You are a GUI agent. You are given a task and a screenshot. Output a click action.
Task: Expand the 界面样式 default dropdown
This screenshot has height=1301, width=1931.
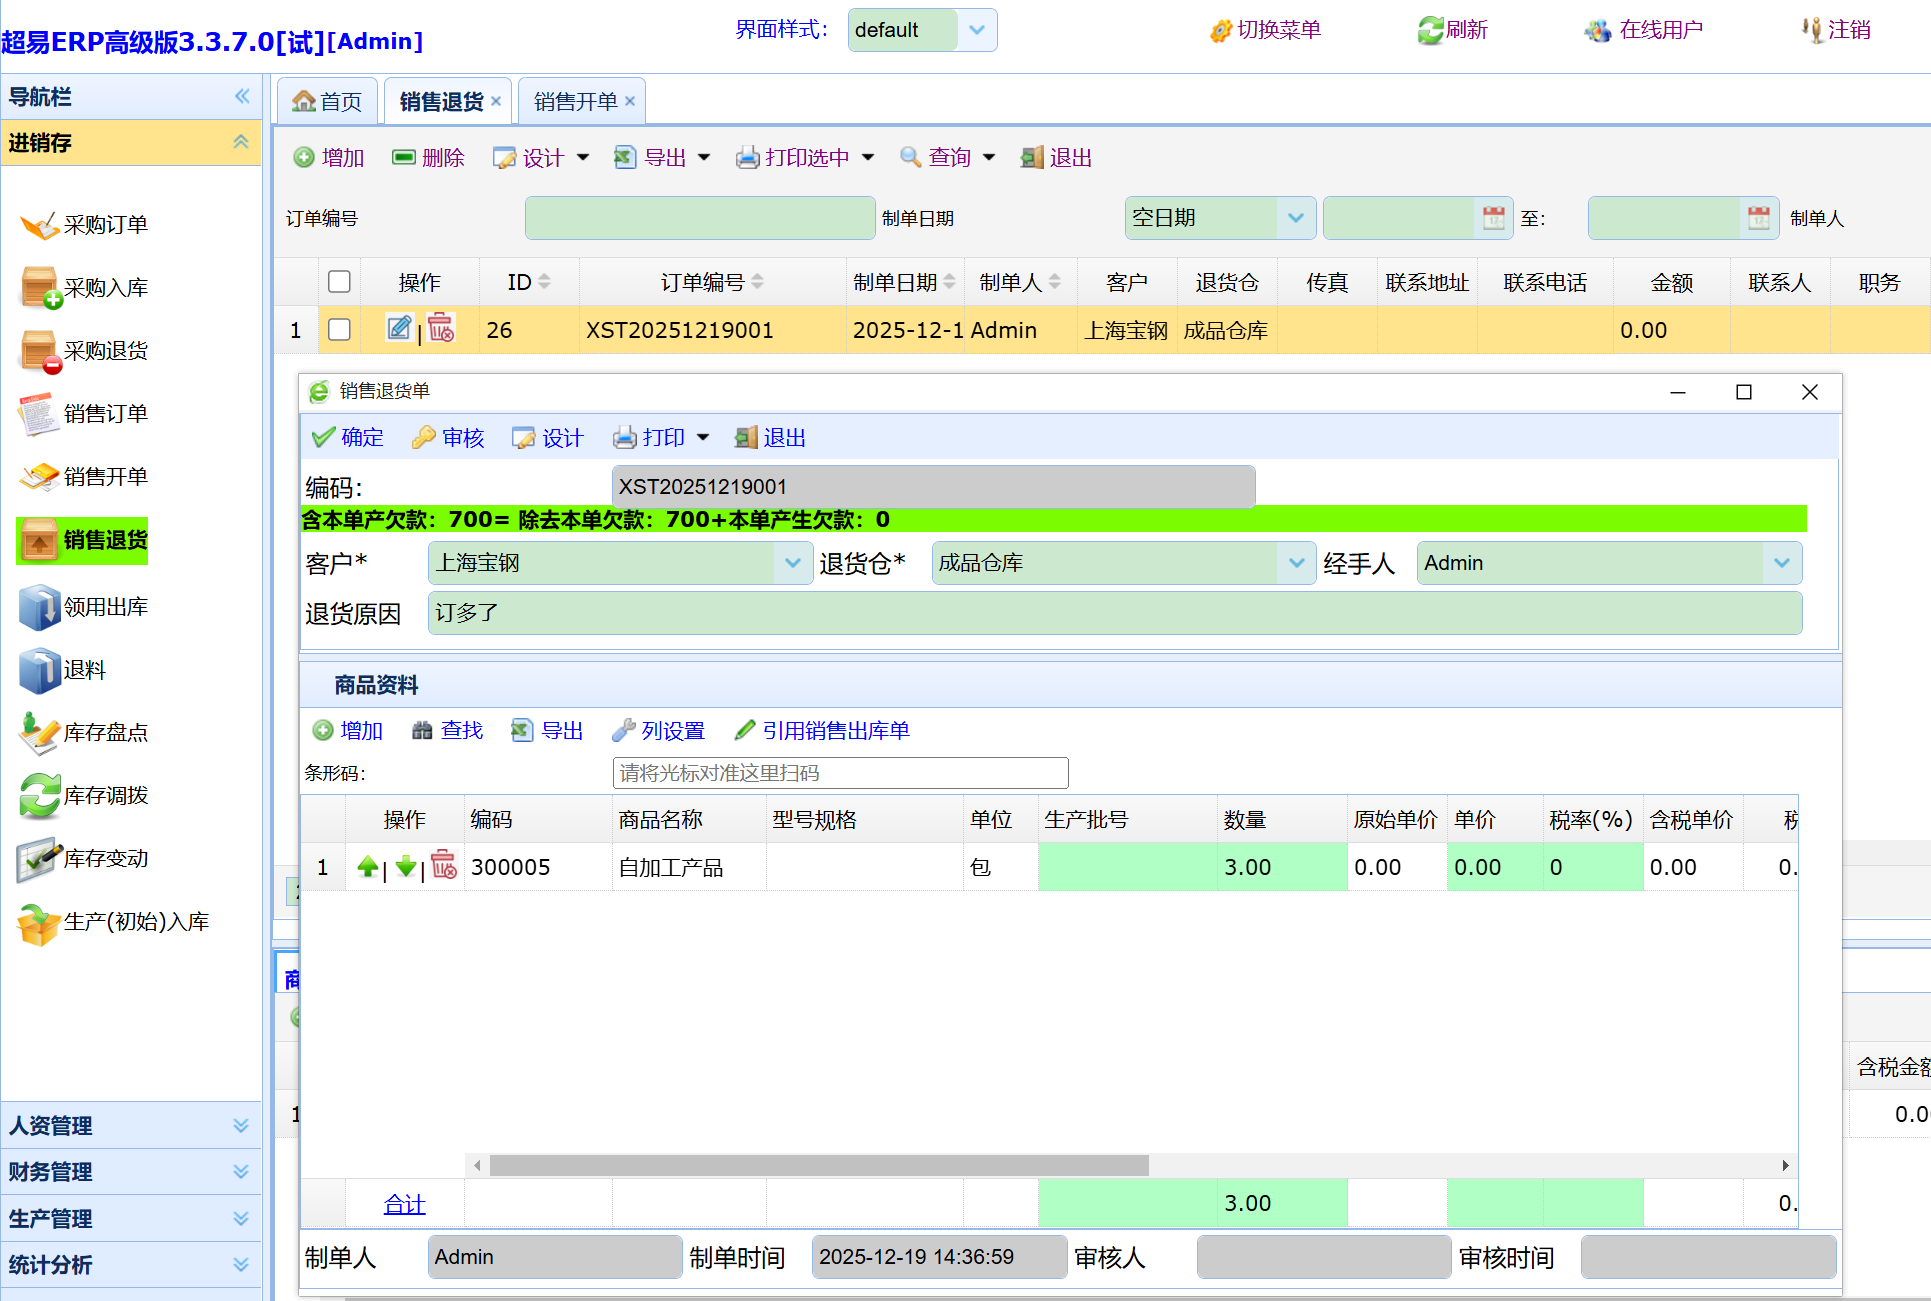[x=977, y=30]
